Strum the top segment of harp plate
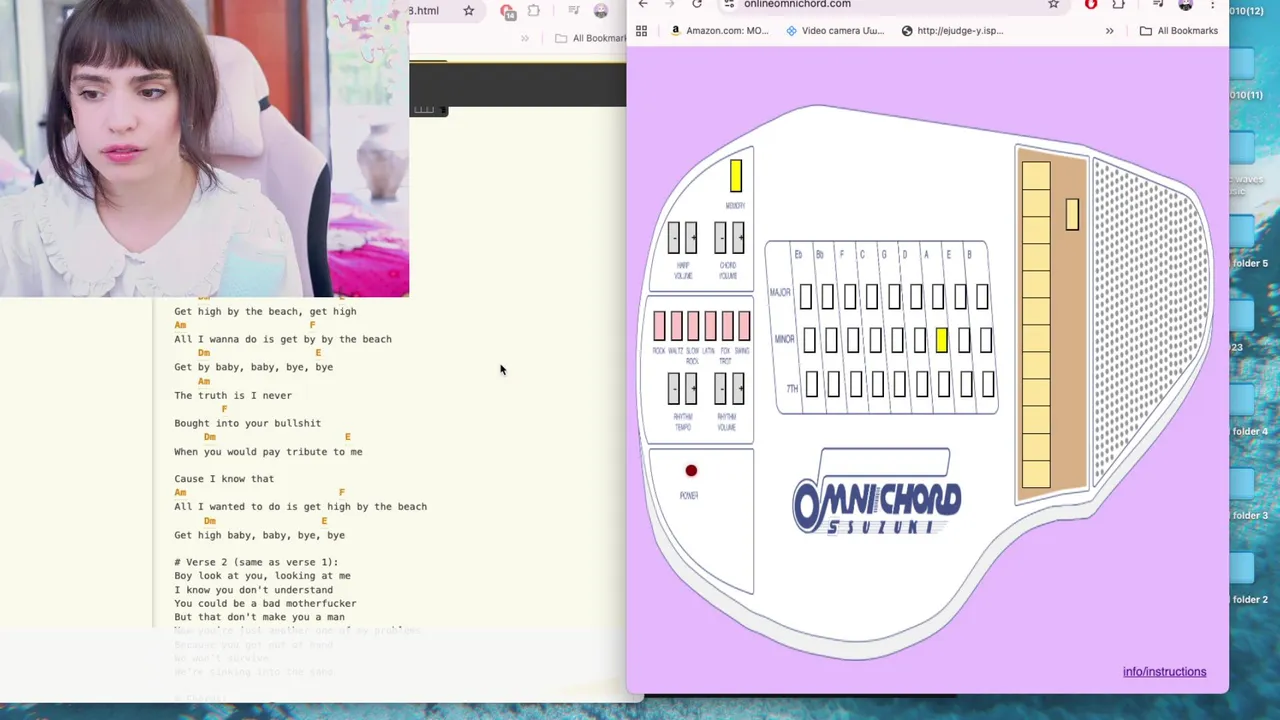Image resolution: width=1280 pixels, height=720 pixels. tap(1036, 175)
